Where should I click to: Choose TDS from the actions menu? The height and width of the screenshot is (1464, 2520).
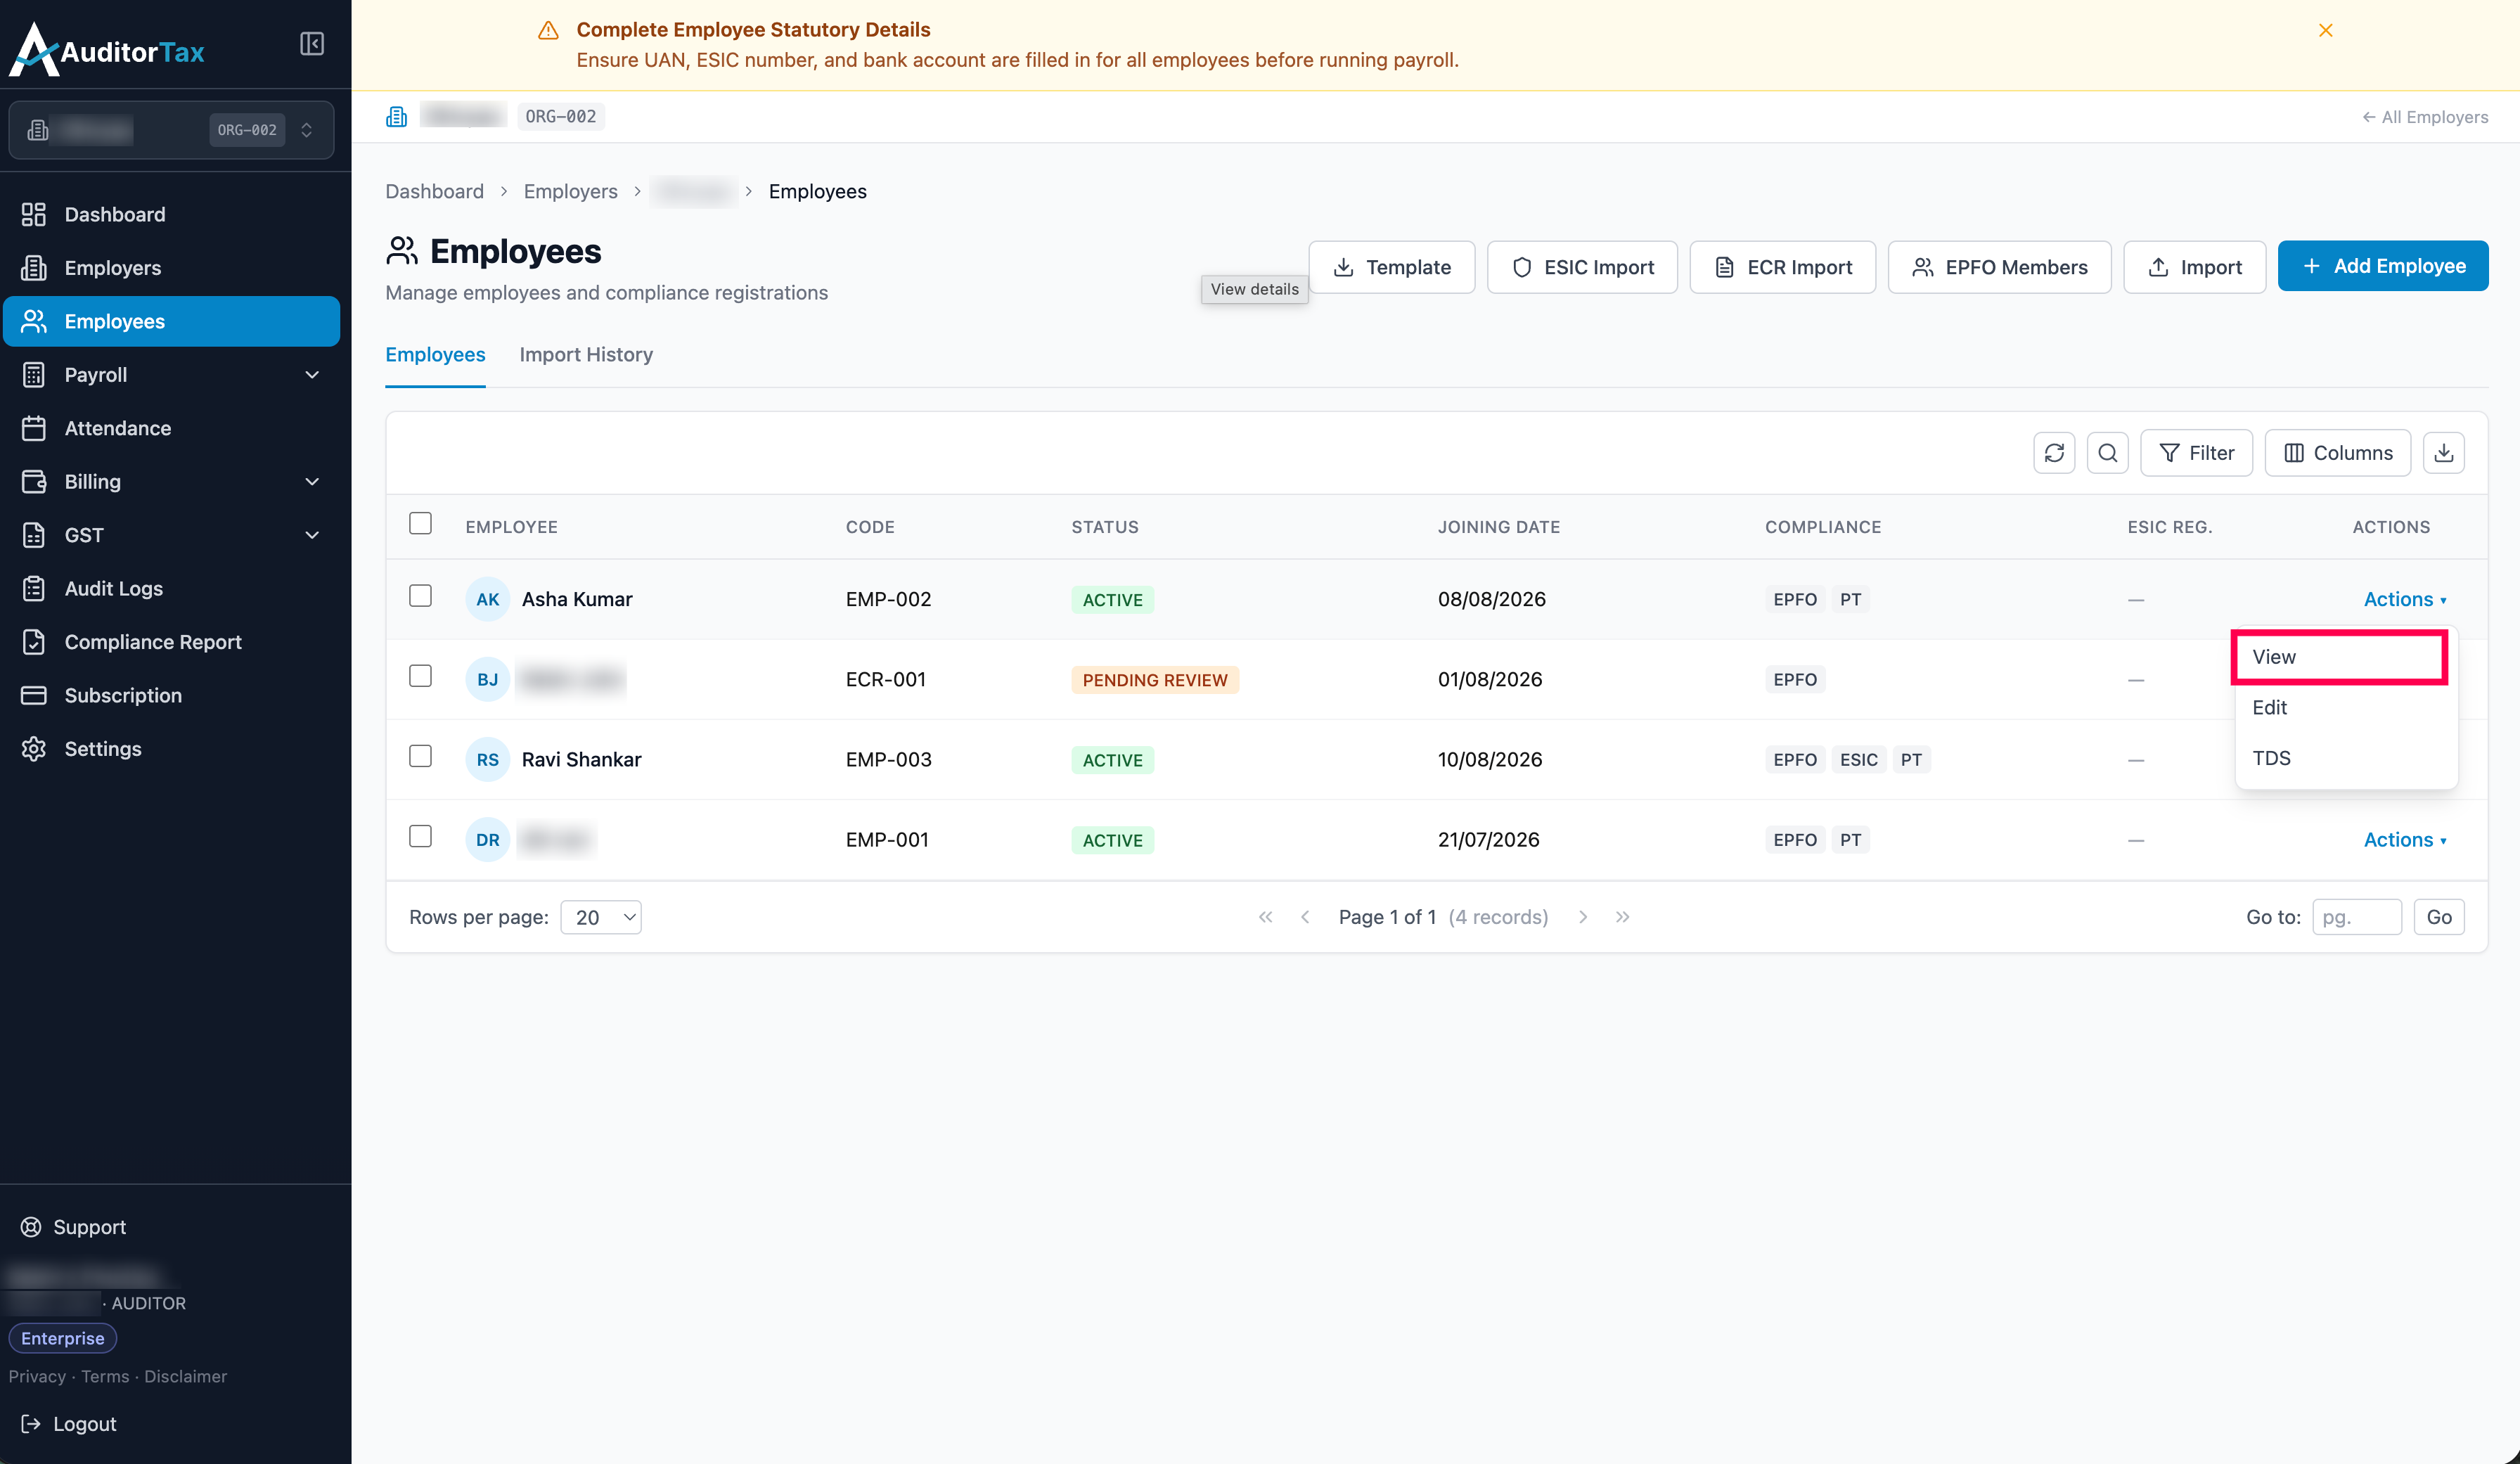tap(2345, 758)
